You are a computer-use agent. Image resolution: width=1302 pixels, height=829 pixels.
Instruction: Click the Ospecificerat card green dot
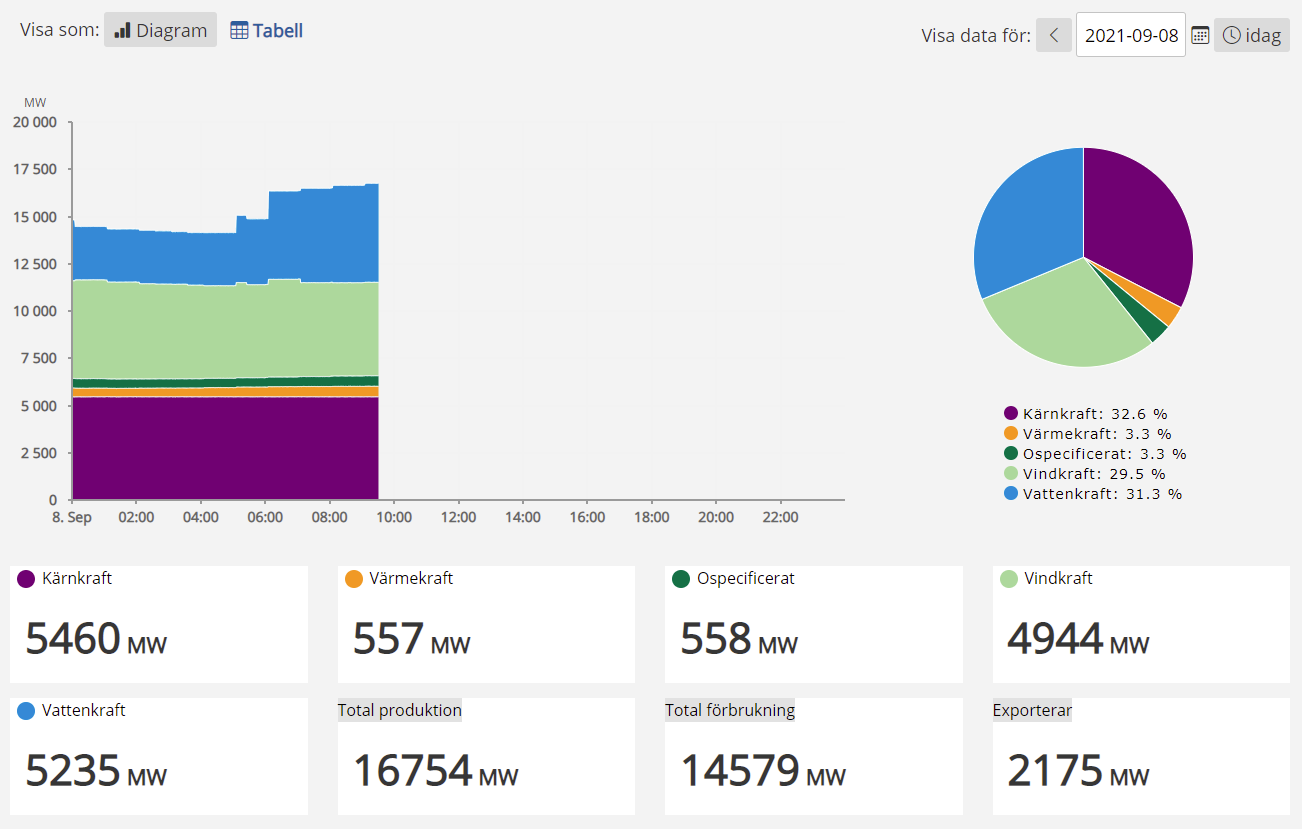pos(681,579)
